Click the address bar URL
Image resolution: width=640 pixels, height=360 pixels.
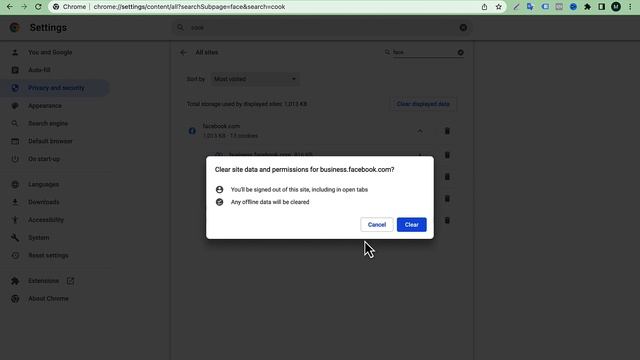pos(189,7)
